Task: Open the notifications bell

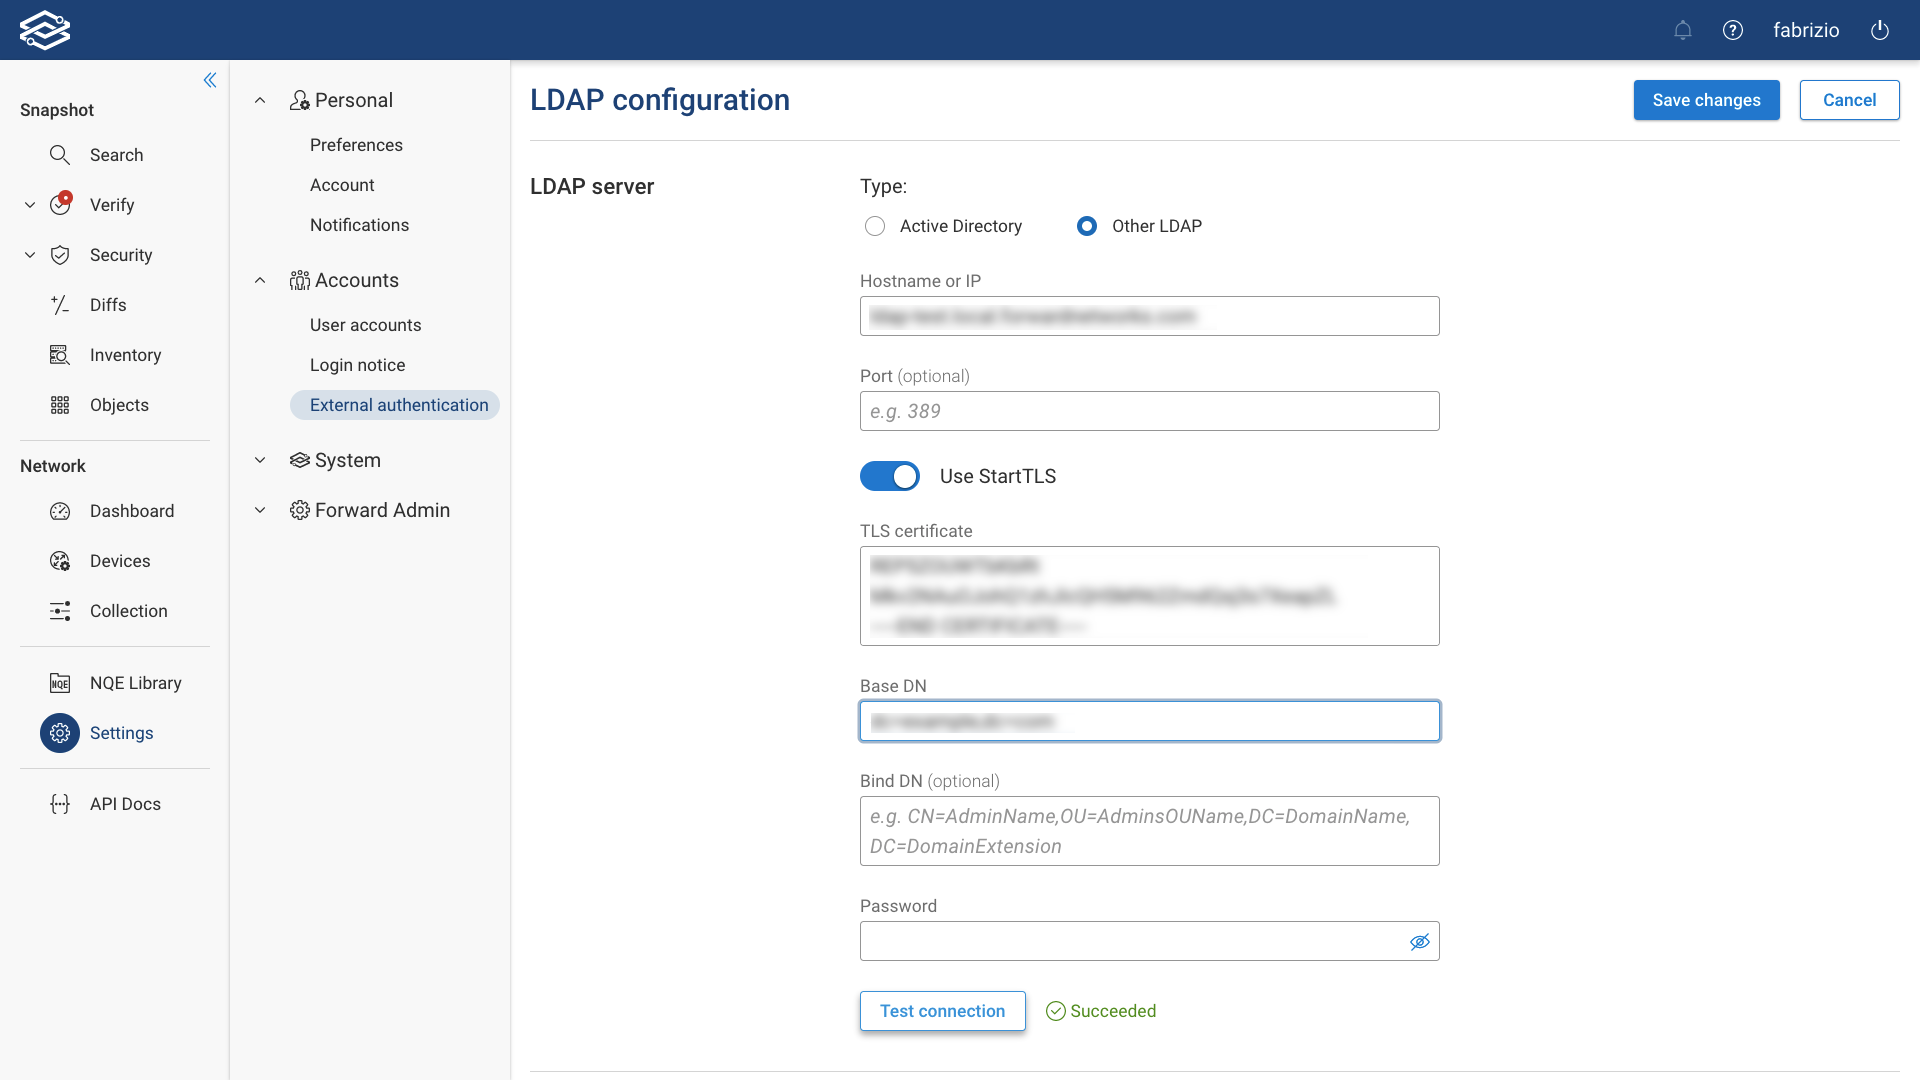Action: (1683, 30)
